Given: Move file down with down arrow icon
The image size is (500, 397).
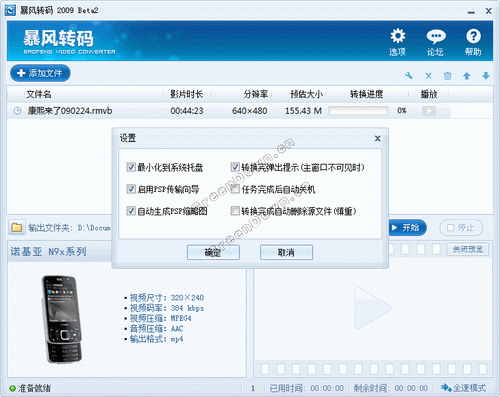Looking at the screenshot, I should (486, 76).
